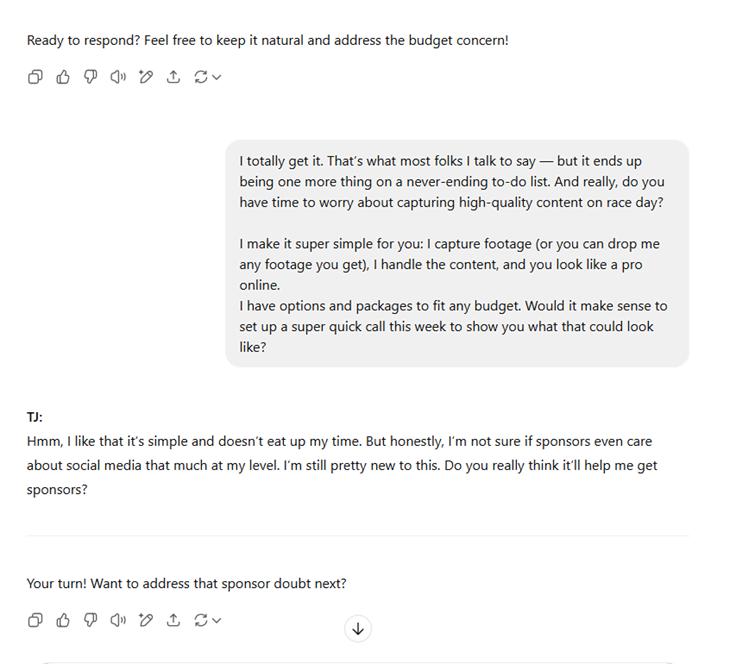
Task: Play read-aloud for the 'Your turn!' reply
Action: 118,620
